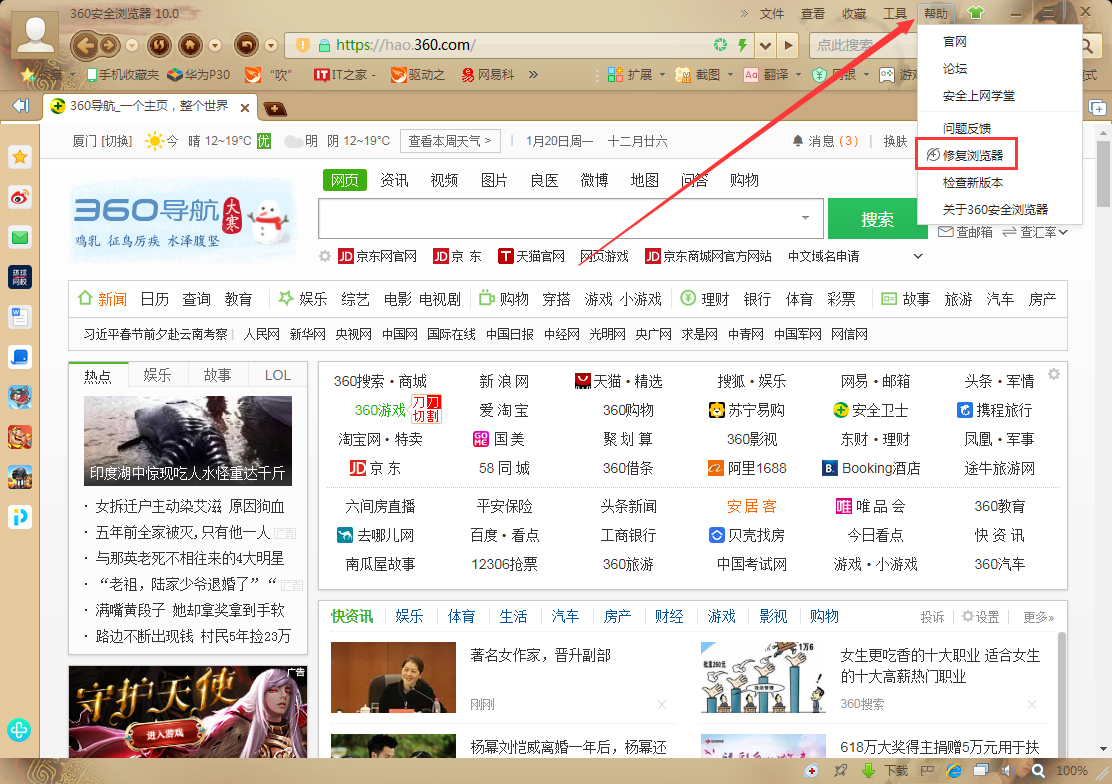Click the download (下载) green arrow icon

pyautogui.click(x=868, y=771)
